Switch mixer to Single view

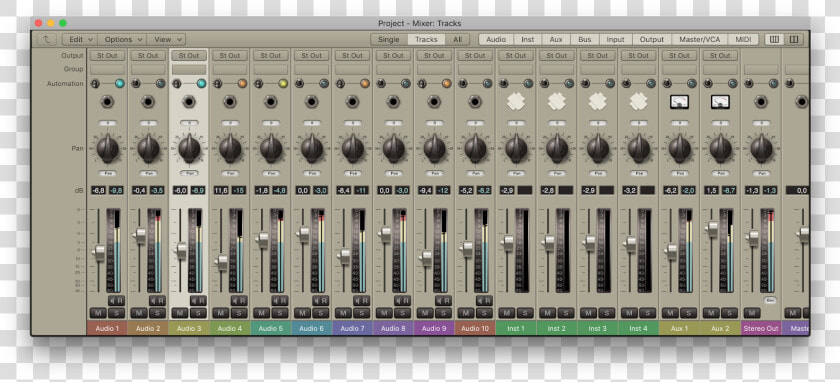[x=388, y=39]
